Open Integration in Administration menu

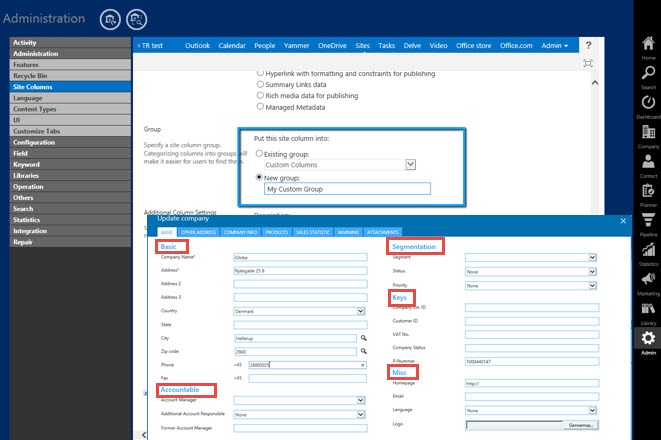click(x=70, y=231)
